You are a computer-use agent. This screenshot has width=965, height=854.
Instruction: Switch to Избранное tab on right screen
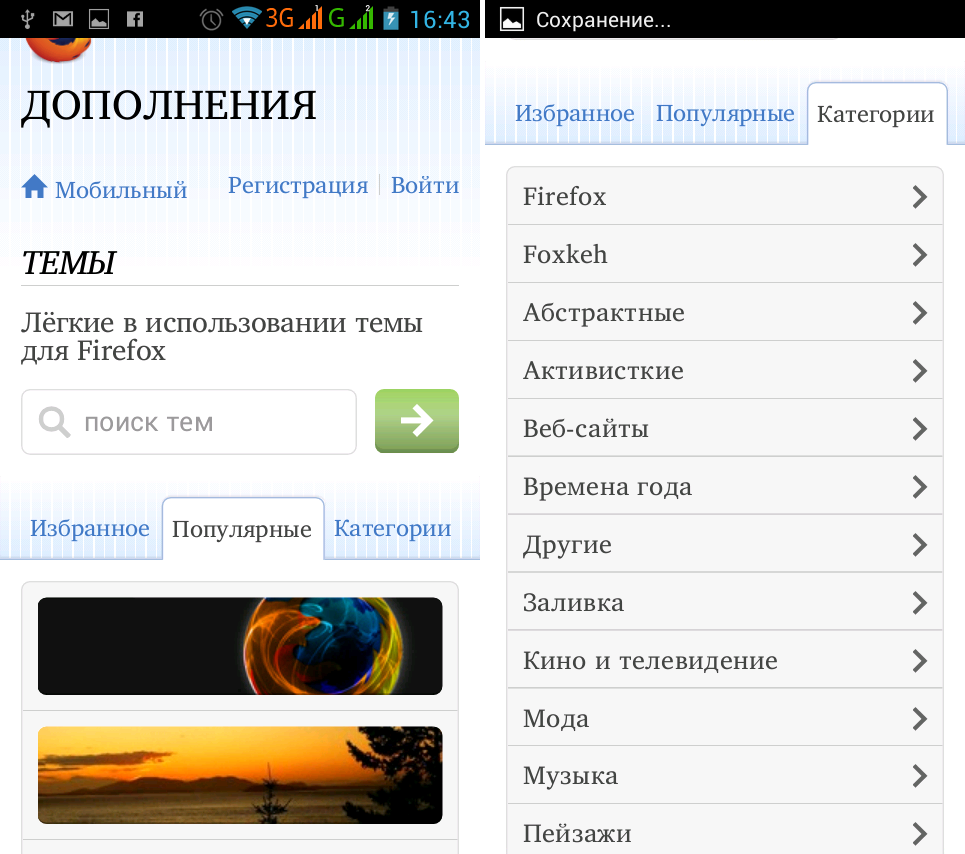click(574, 113)
